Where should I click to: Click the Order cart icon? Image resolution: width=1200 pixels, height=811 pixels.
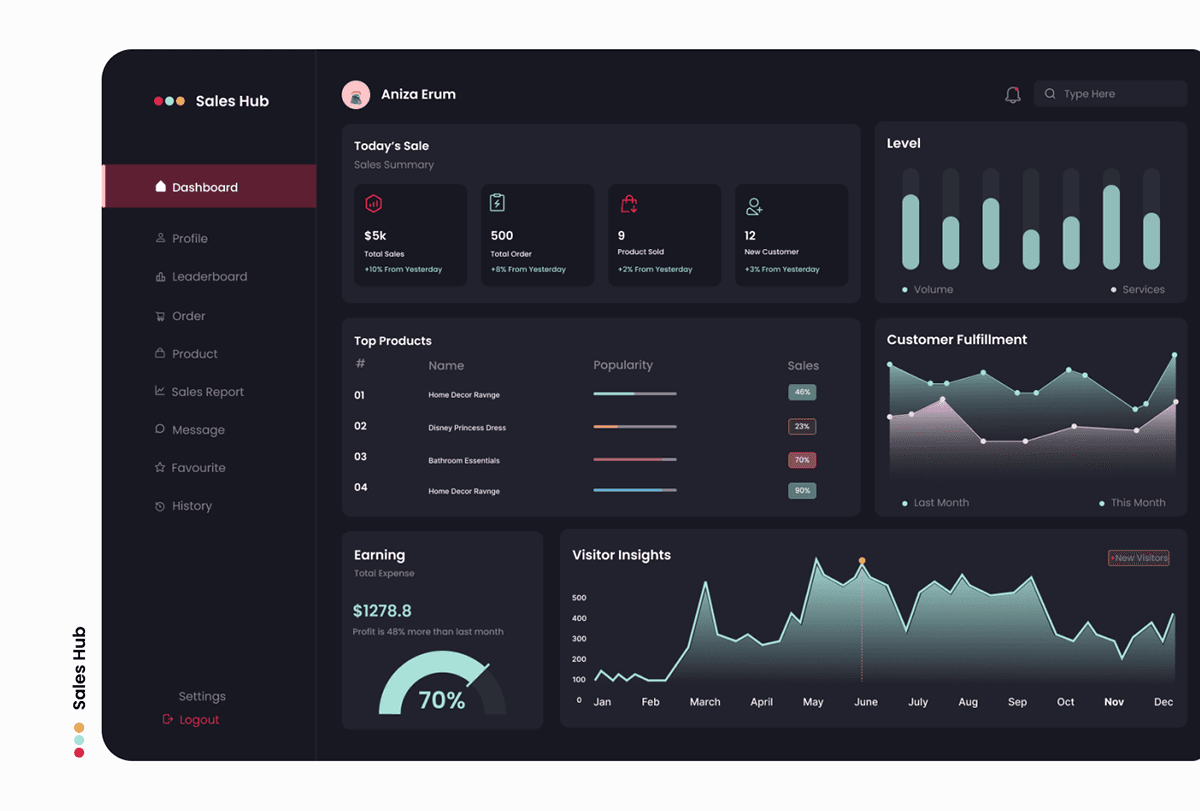pos(160,316)
